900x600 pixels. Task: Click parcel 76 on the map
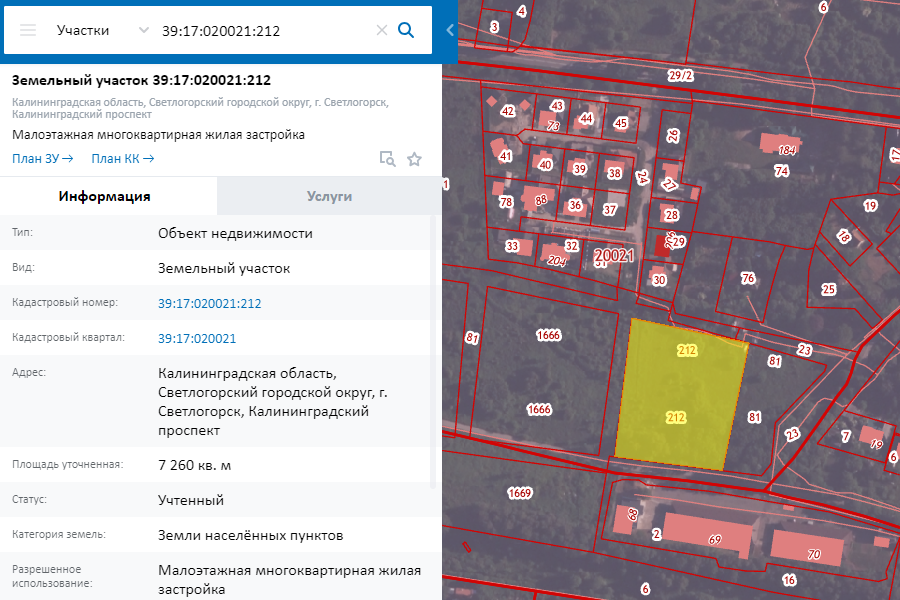point(747,278)
